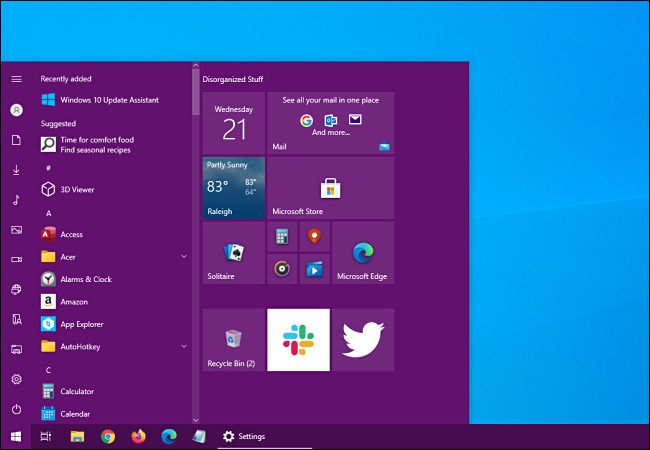Open the Microsoft Store tile
The height and width of the screenshot is (450, 650).
click(330, 187)
